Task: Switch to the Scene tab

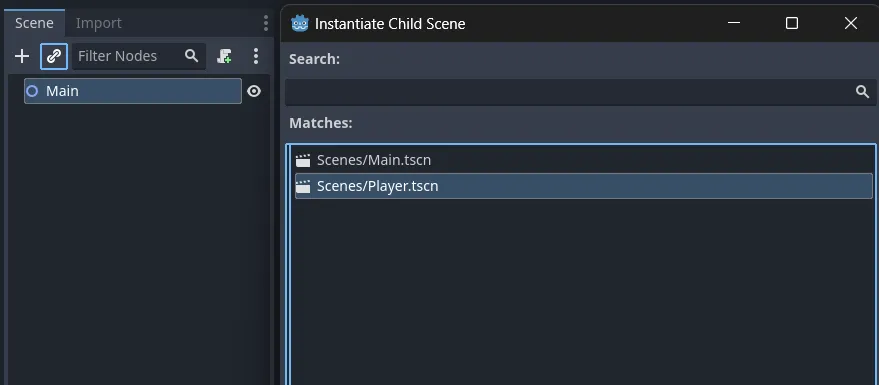Action: click(x=34, y=23)
